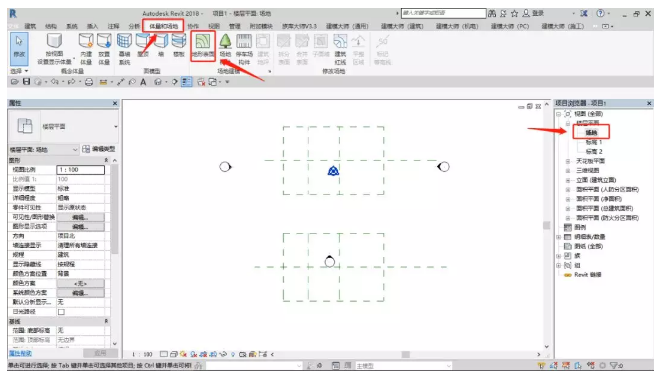Viewport: 660px width, 376px height.
Task: Click the Properties panel vertical scrollbar
Action: tap(115, 208)
